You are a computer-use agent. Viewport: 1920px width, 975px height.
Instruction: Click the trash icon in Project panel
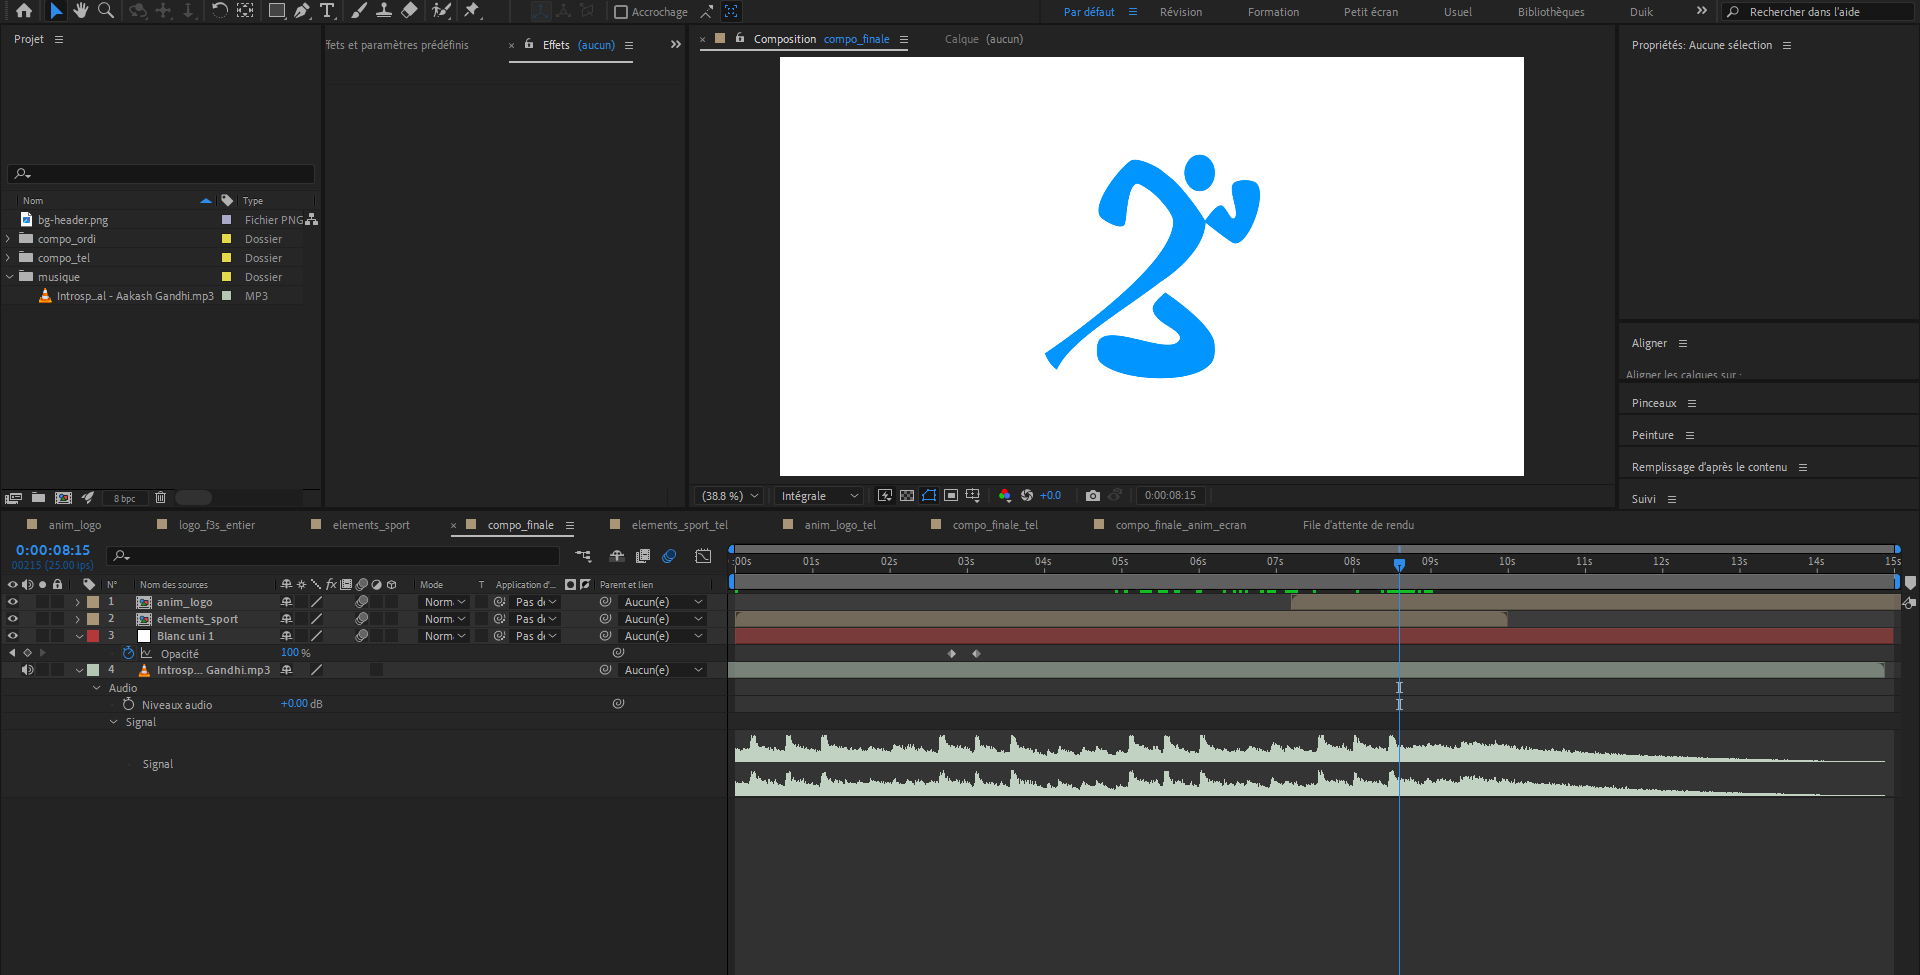point(160,497)
